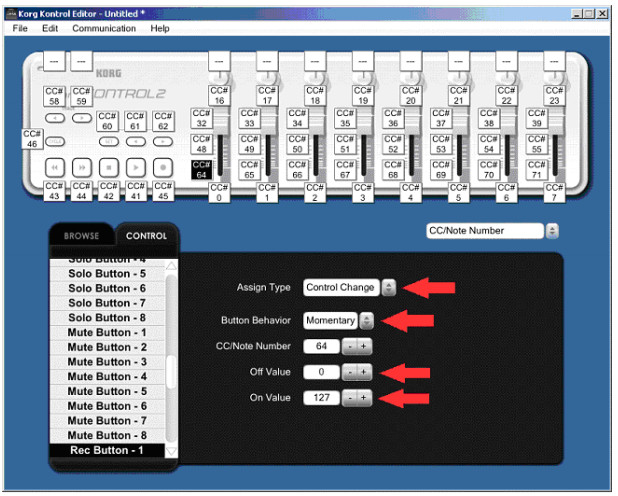
Task: Open the Edit menu
Action: pyautogui.click(x=50, y=28)
